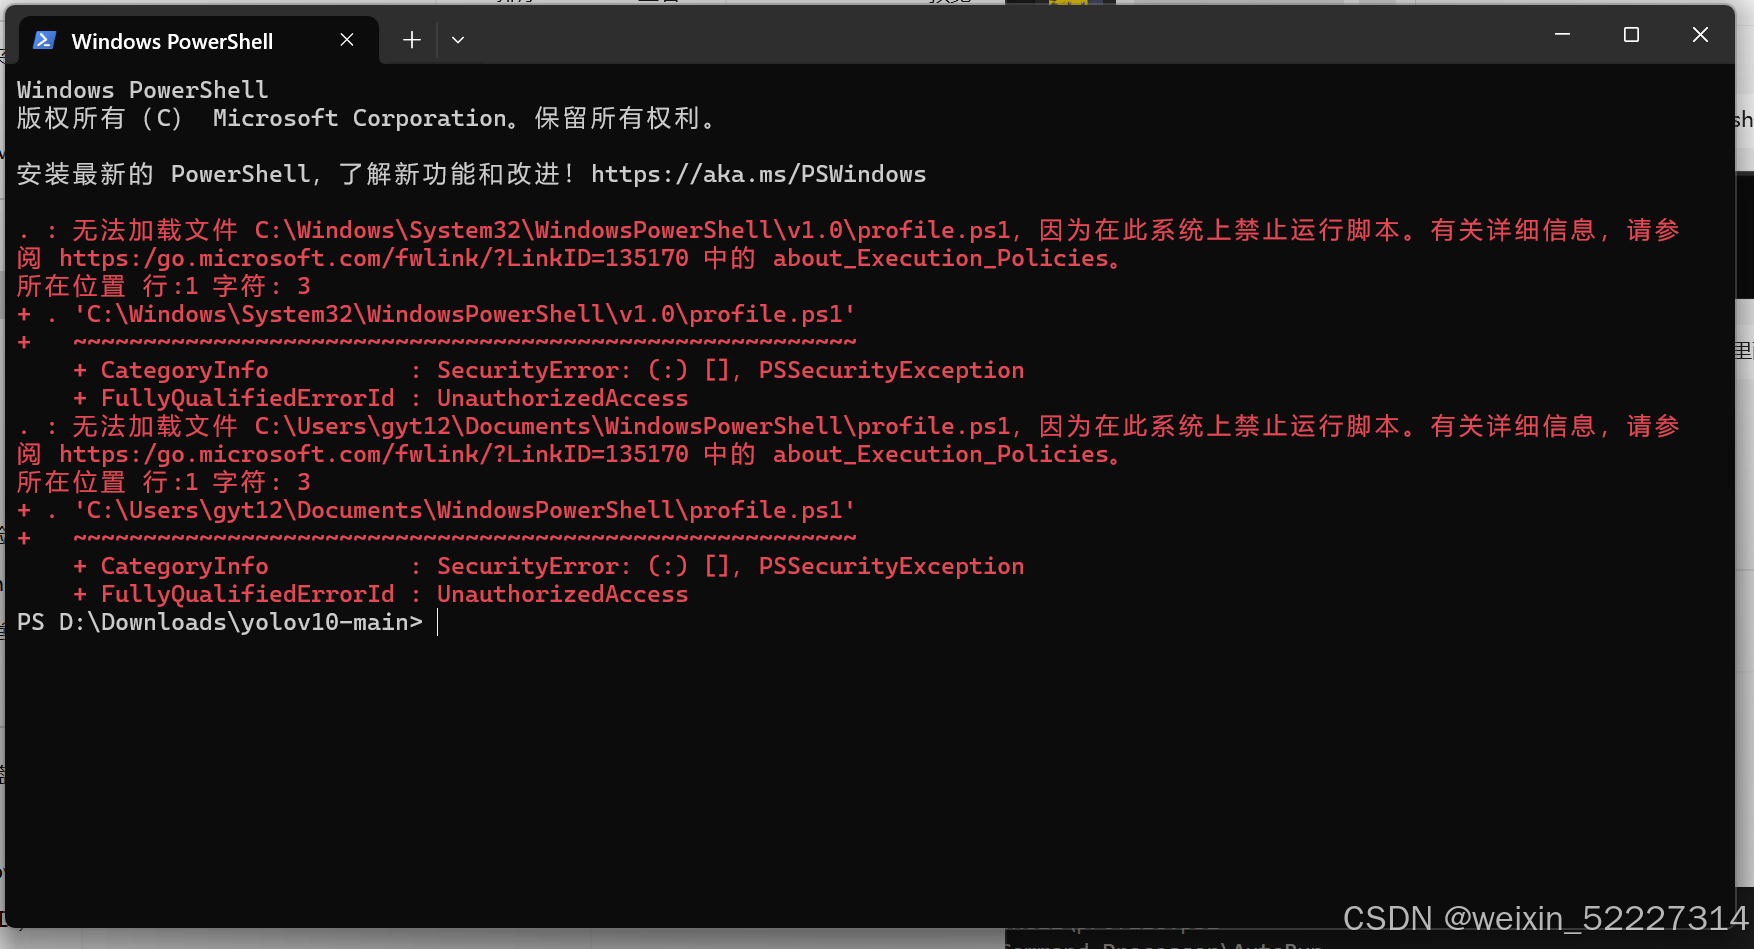Click the PowerShell icon on the active tab

(43, 40)
